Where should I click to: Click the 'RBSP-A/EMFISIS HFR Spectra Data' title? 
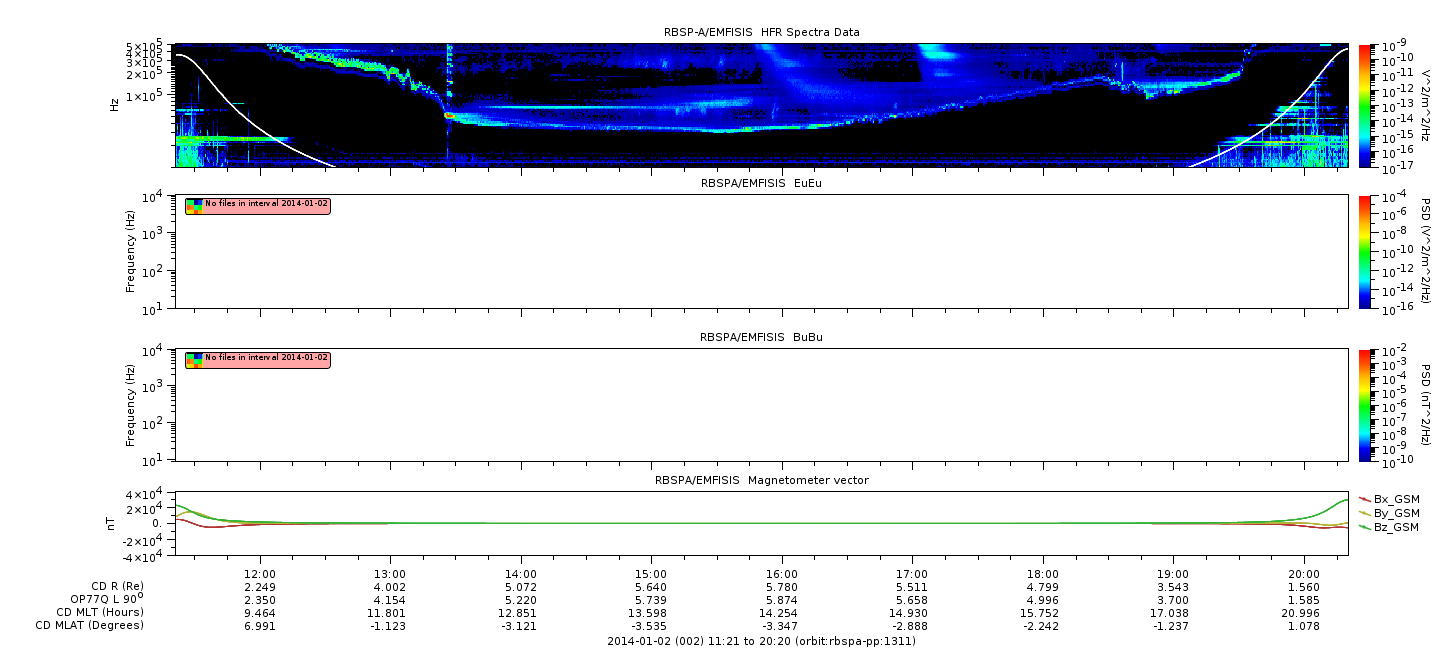click(761, 32)
